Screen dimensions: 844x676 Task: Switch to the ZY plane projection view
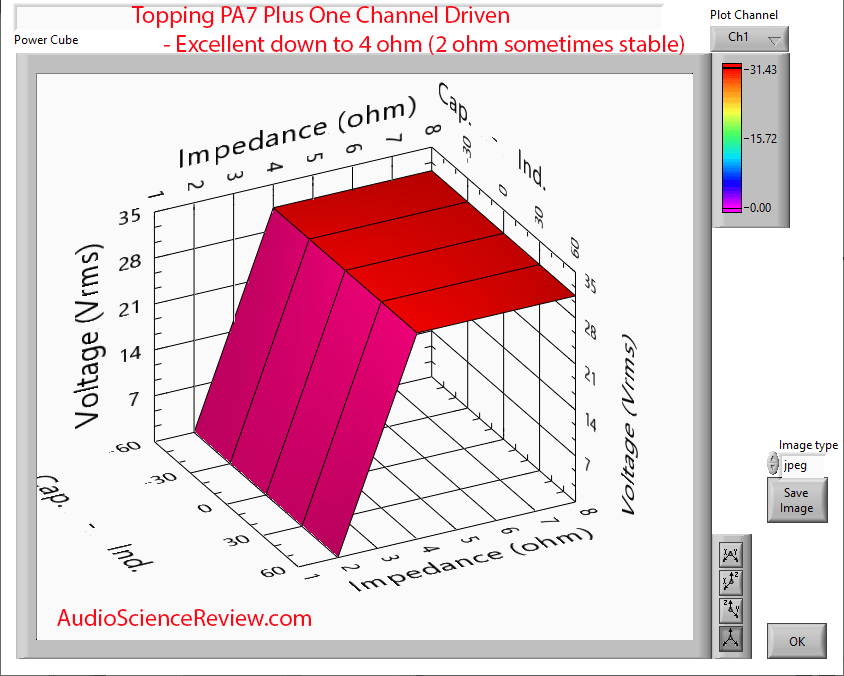(x=730, y=610)
